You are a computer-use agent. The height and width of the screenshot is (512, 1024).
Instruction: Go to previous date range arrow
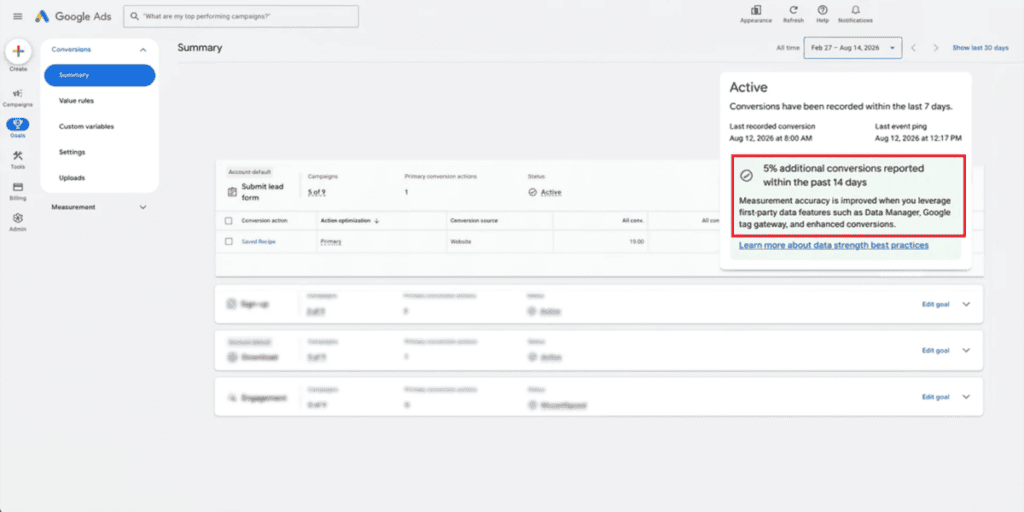(x=914, y=48)
